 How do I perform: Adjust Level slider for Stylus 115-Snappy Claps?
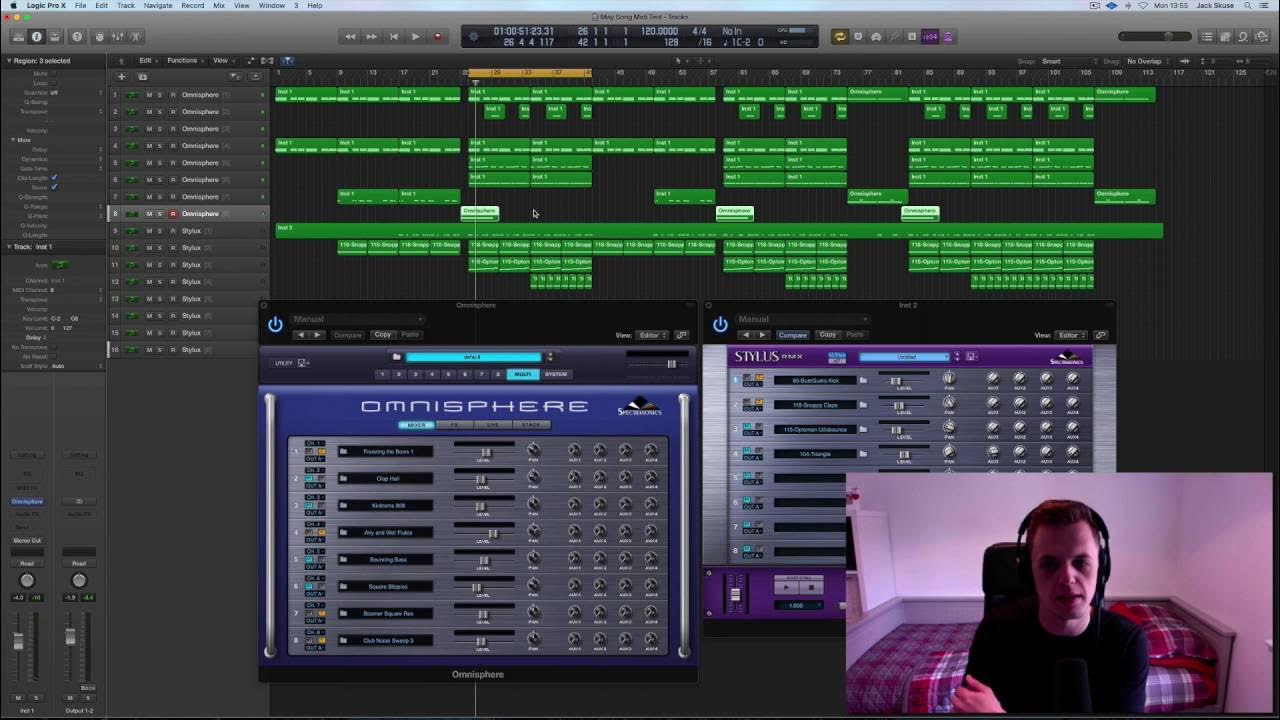[x=898, y=405]
